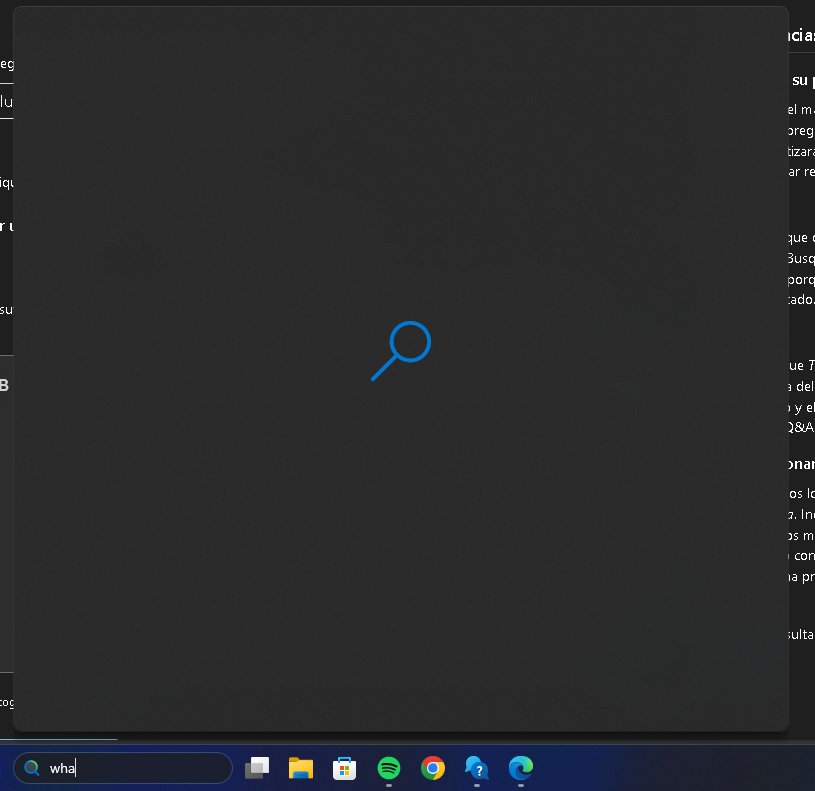Launch Microsoft Store from the taskbar
815x791 pixels.
click(344, 768)
